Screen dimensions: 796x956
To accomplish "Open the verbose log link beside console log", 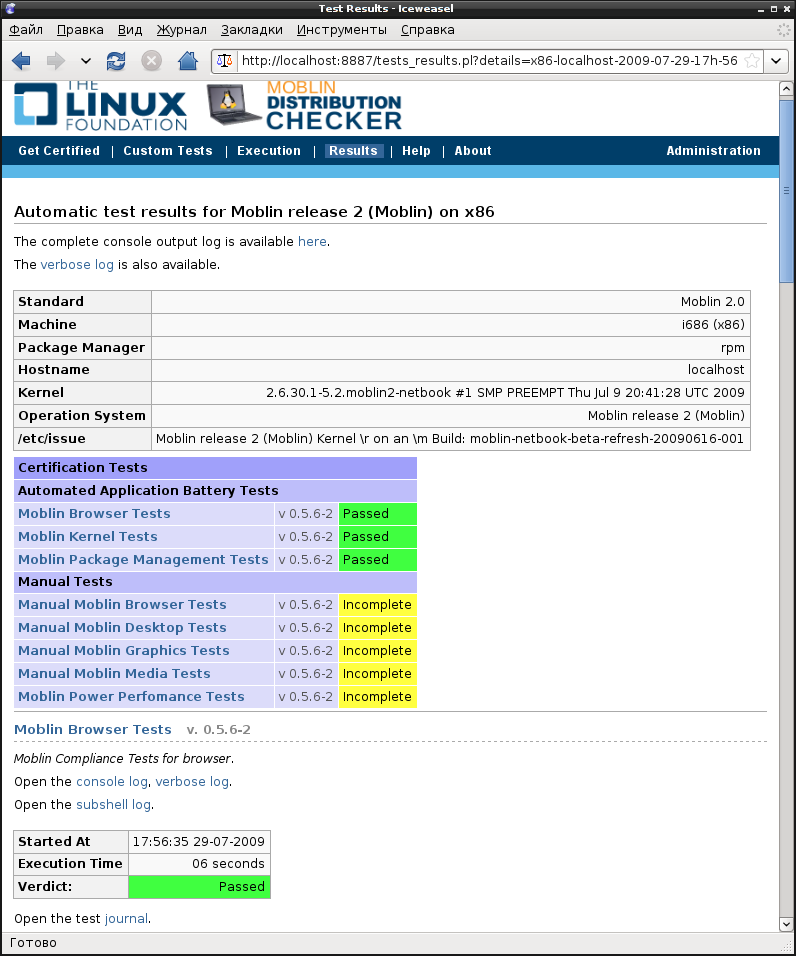I will (x=192, y=782).
